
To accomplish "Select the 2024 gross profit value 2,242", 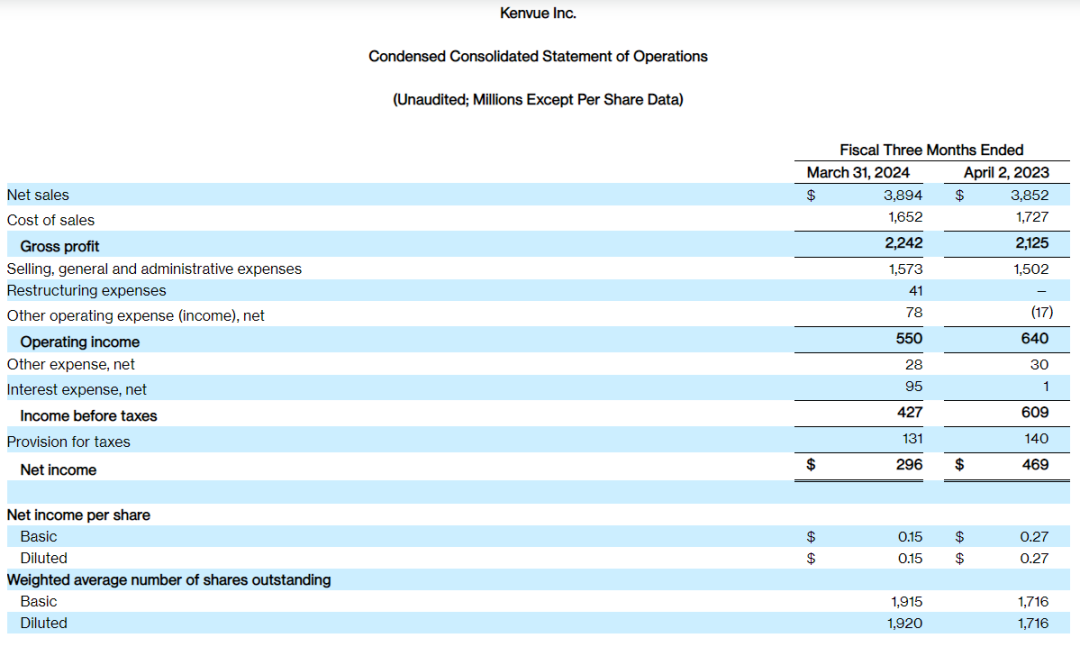I will point(904,243).
